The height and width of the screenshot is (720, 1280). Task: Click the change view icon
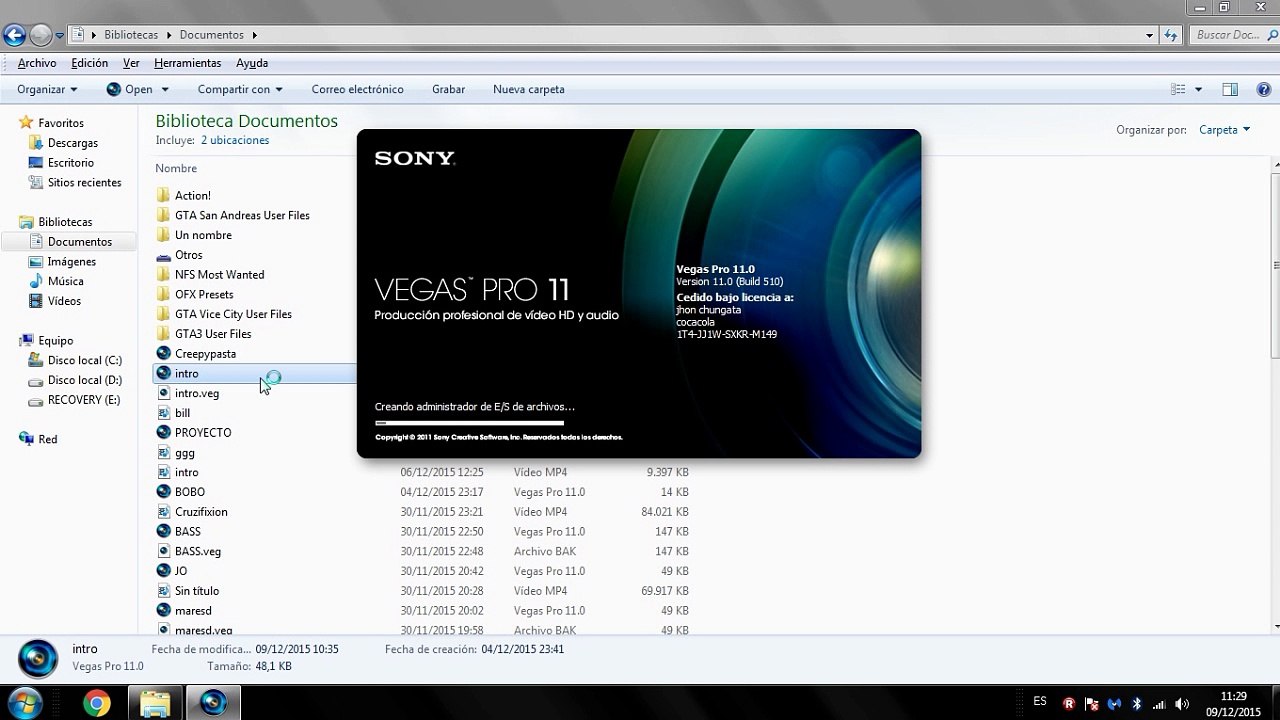point(1178,89)
